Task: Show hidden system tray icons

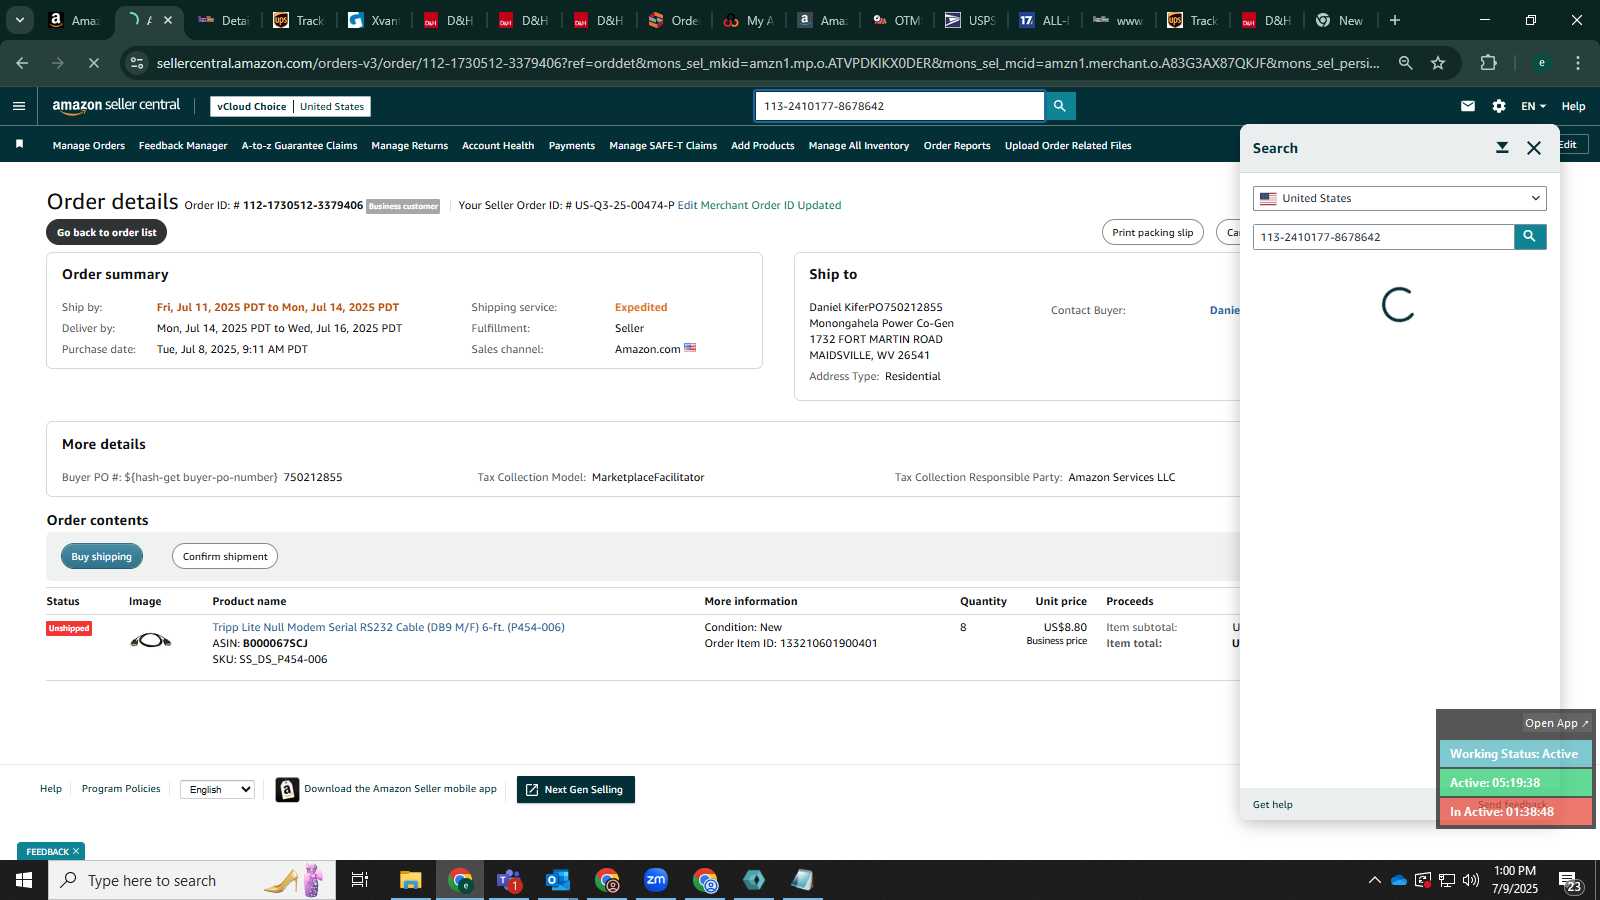Action: click(1375, 880)
